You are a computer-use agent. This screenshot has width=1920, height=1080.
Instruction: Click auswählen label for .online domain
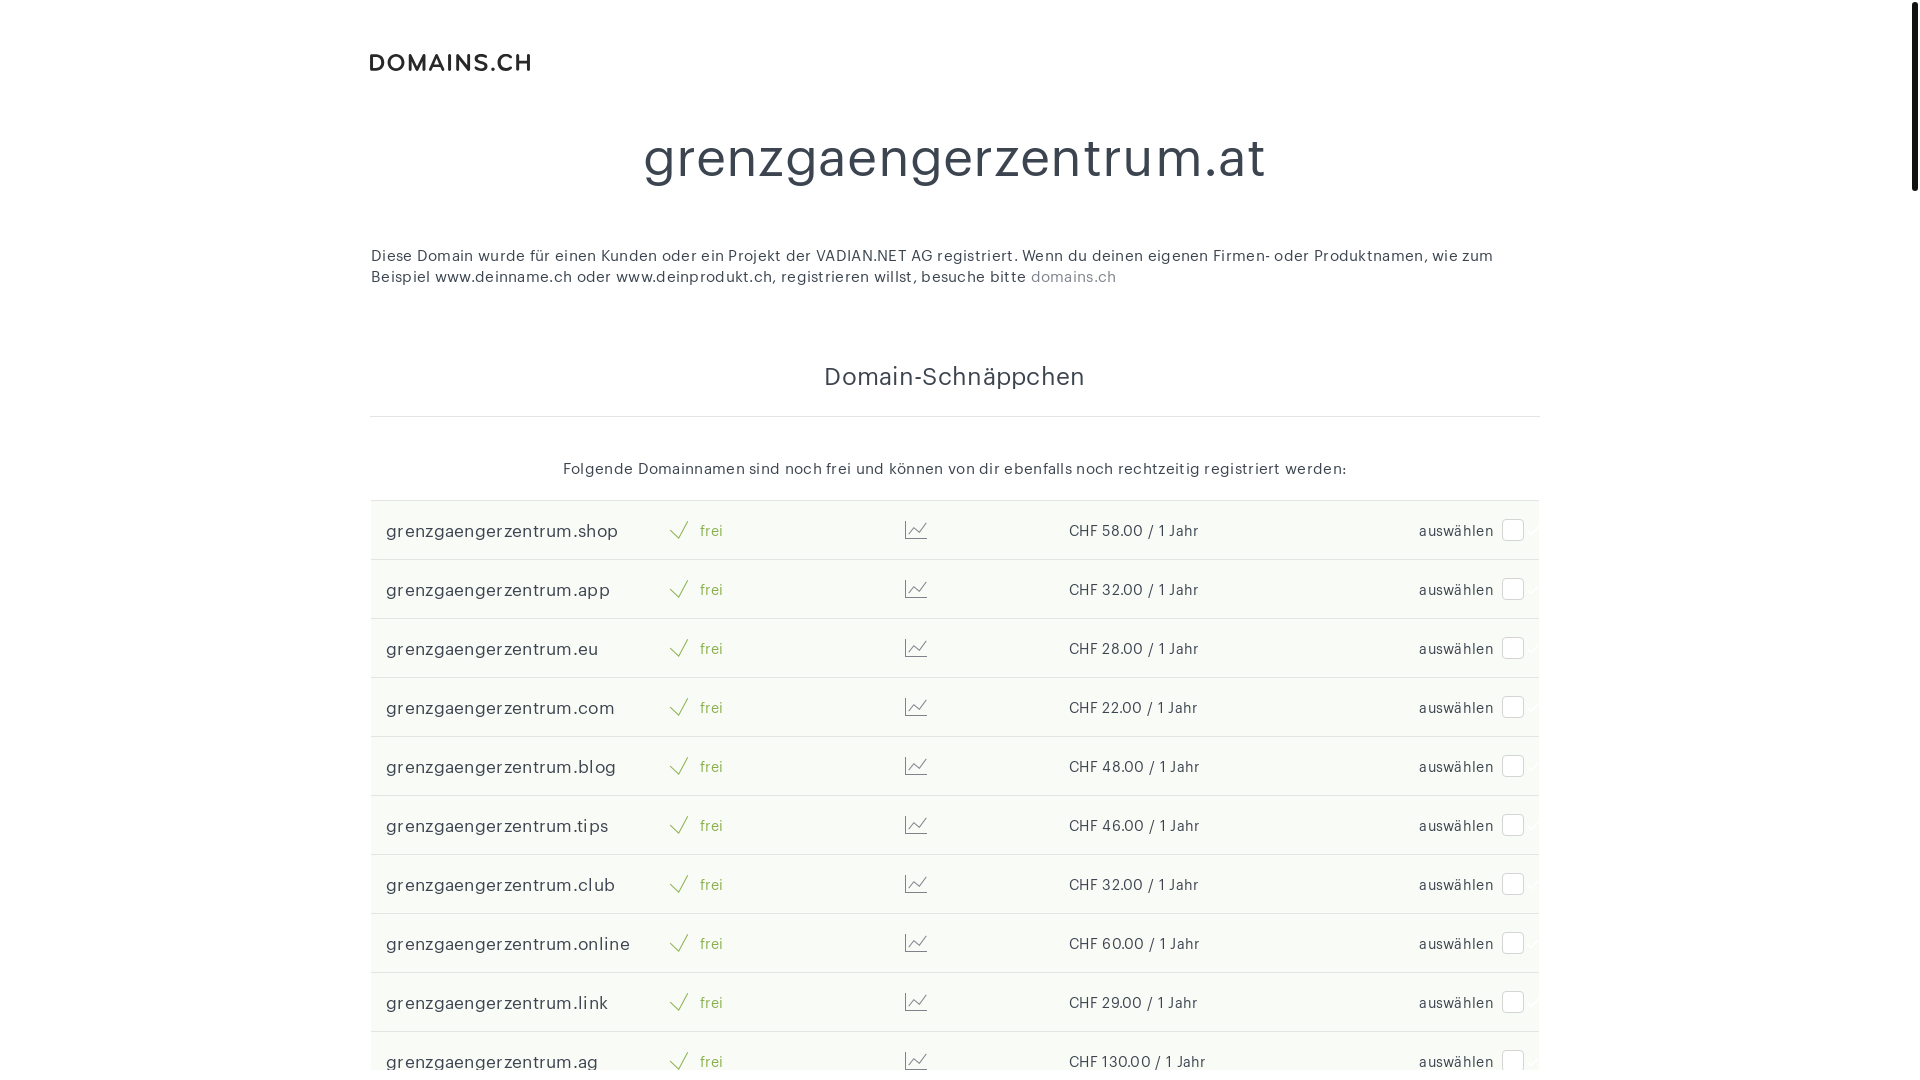pyautogui.click(x=1456, y=944)
